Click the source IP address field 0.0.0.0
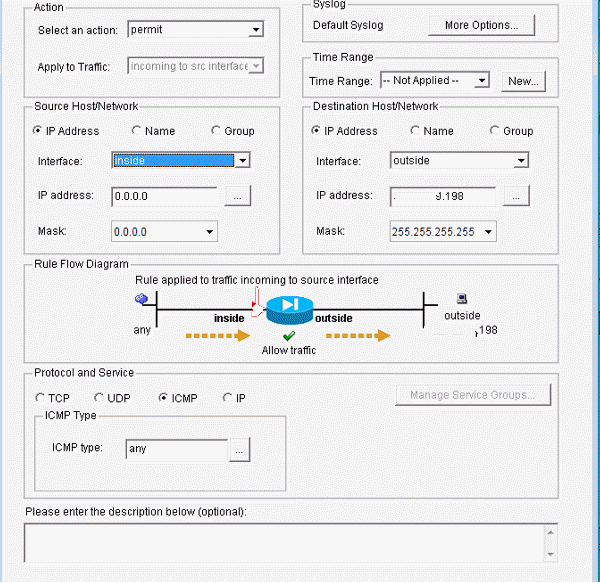This screenshot has height=583, width=600. click(x=165, y=196)
